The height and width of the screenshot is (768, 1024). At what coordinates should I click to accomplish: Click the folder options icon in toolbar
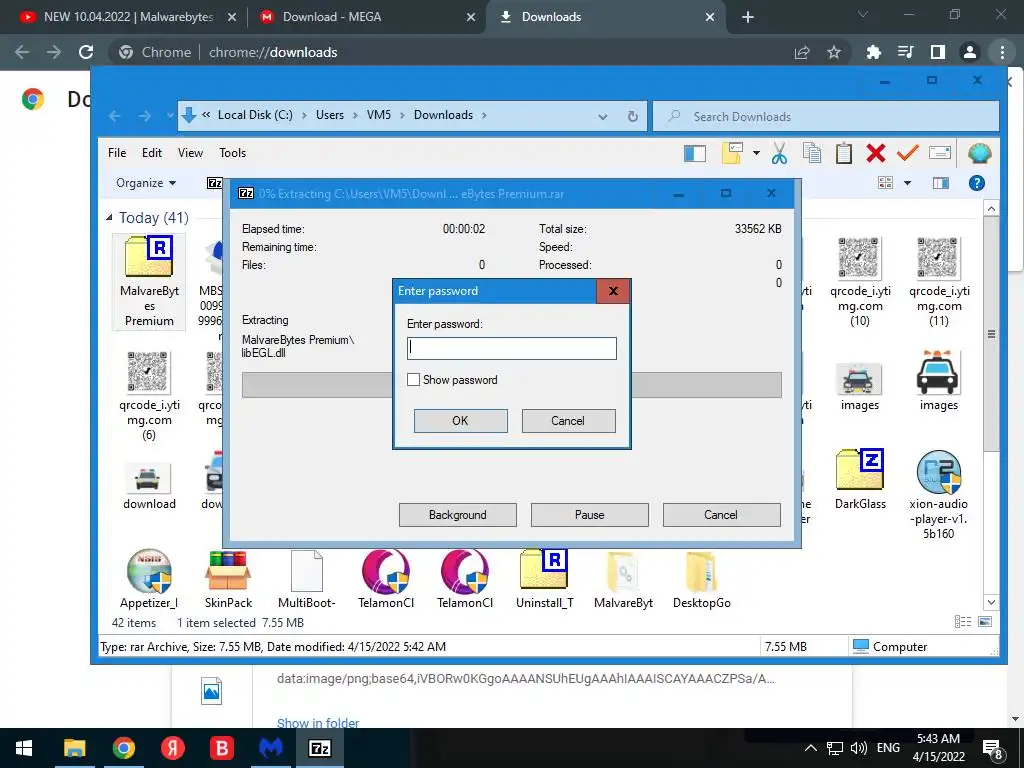(x=733, y=153)
